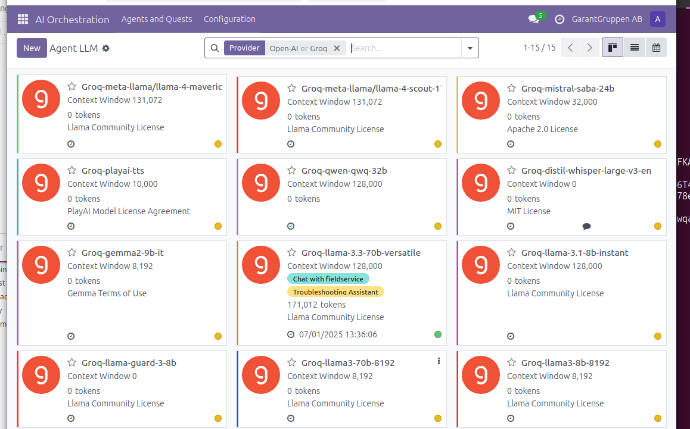The image size is (690, 429).
Task: Open activity clock on llama-3.3-70b-versatile card
Action: (x=290, y=334)
